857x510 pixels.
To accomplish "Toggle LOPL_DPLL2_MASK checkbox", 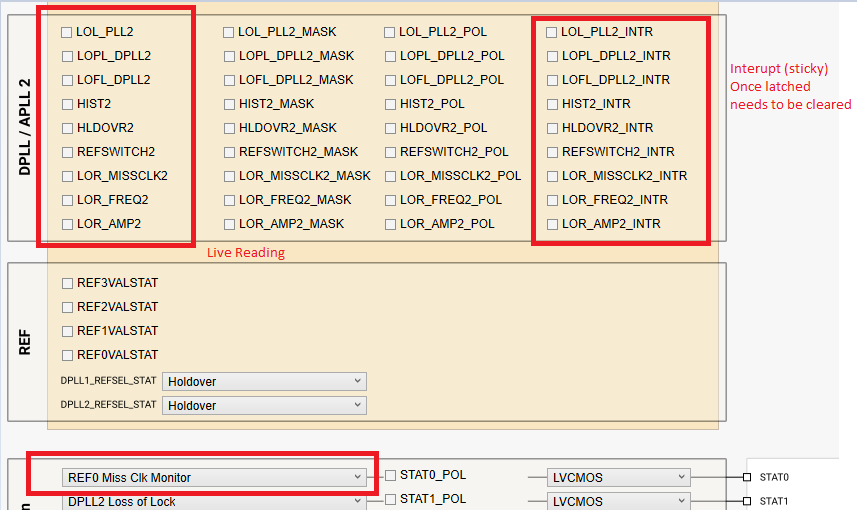I will pyautogui.click(x=229, y=56).
